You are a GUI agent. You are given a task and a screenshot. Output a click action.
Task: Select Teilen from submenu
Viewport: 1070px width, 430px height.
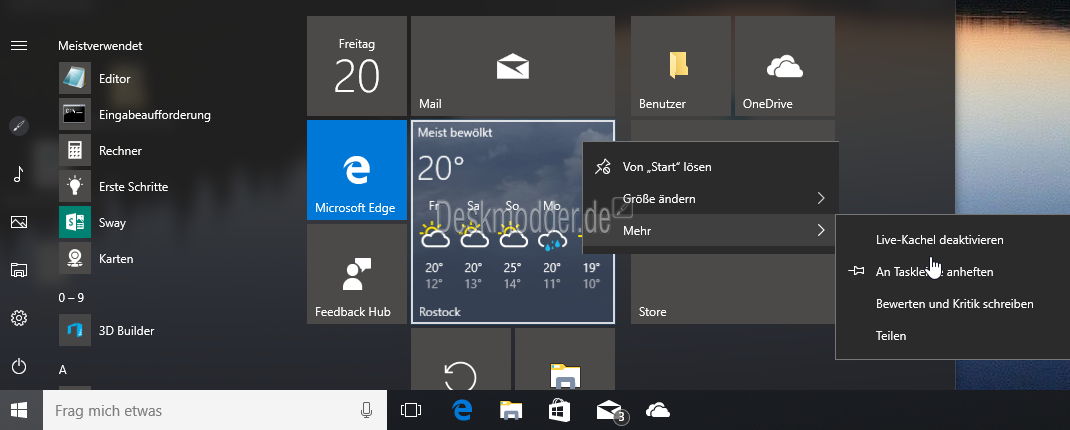[x=953, y=336]
